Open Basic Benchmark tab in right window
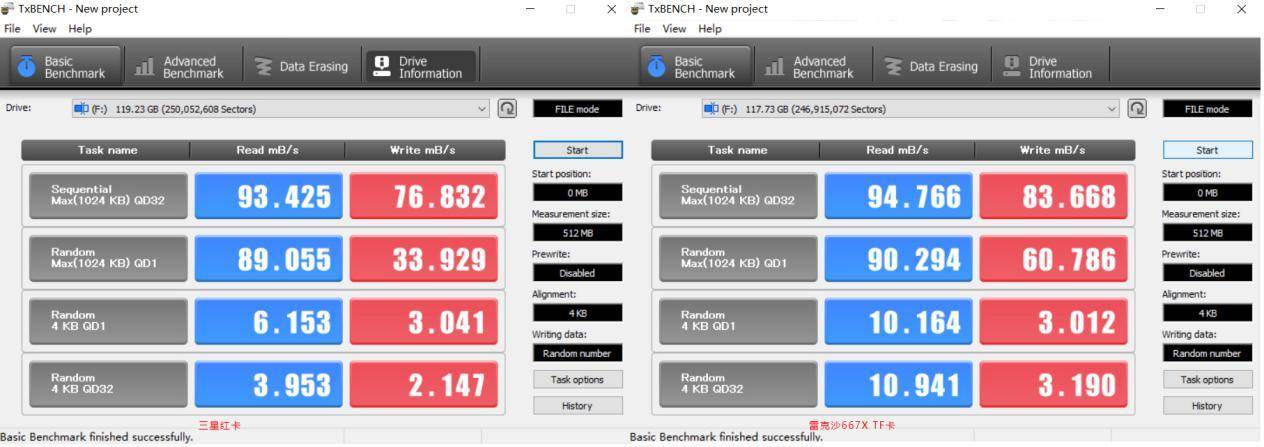1264x447 pixels. 696,66
